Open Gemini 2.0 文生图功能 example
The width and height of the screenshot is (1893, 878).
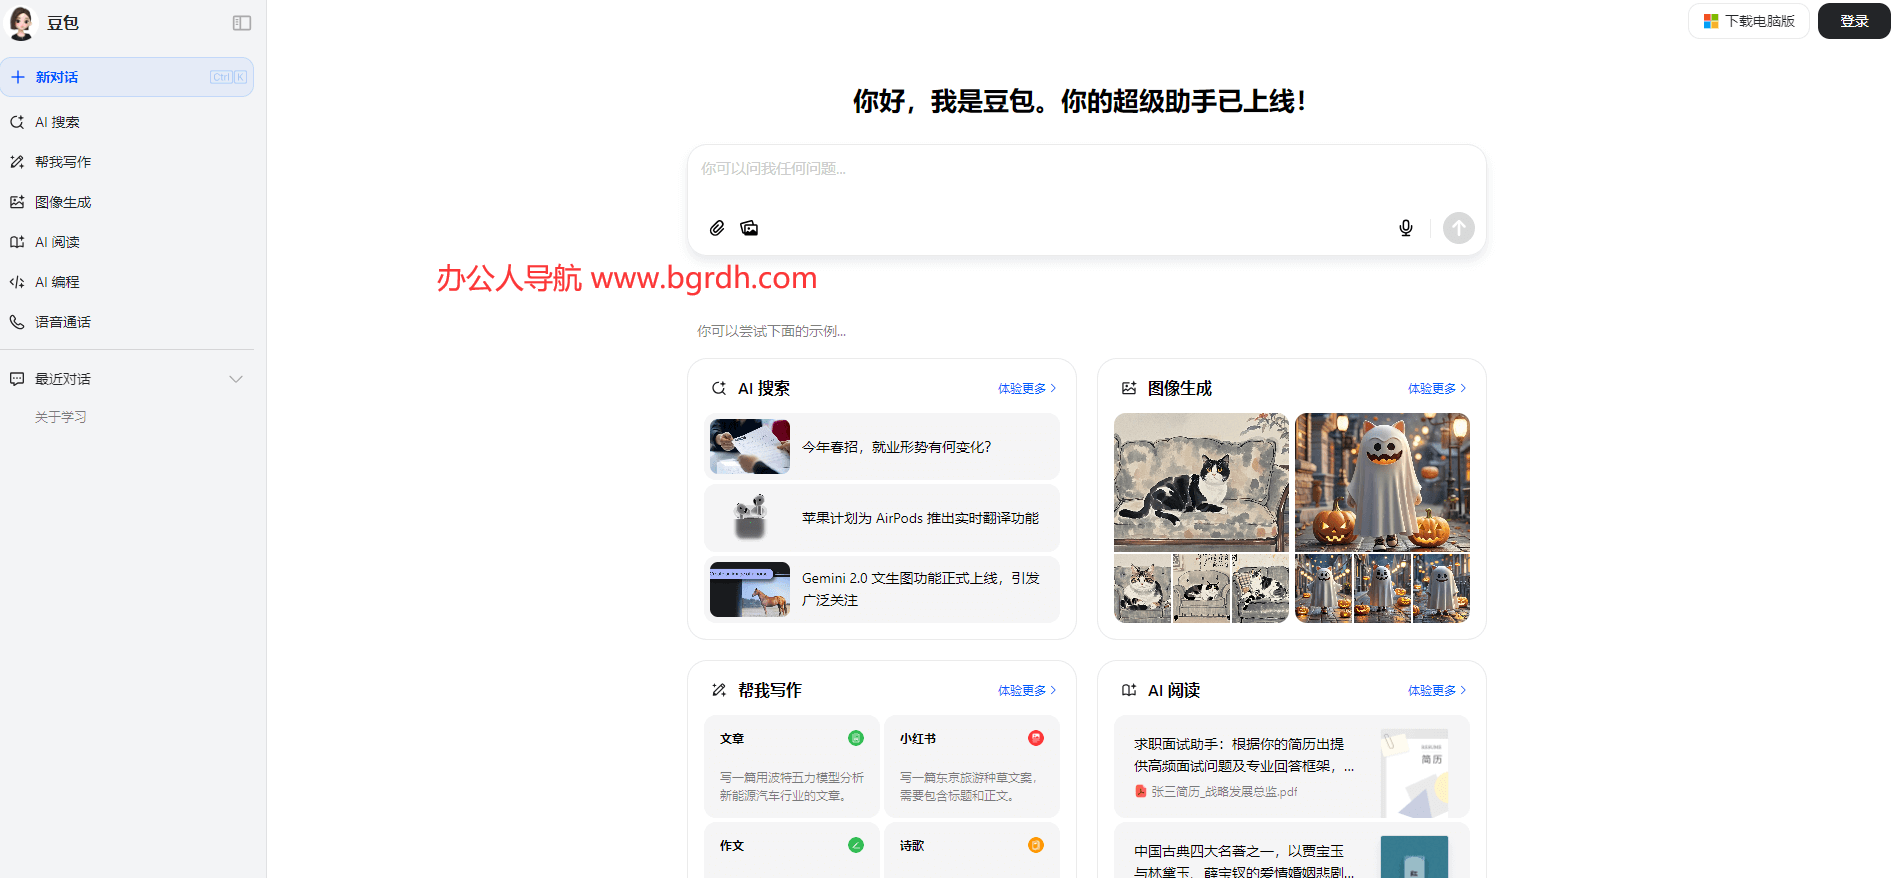[x=882, y=589]
